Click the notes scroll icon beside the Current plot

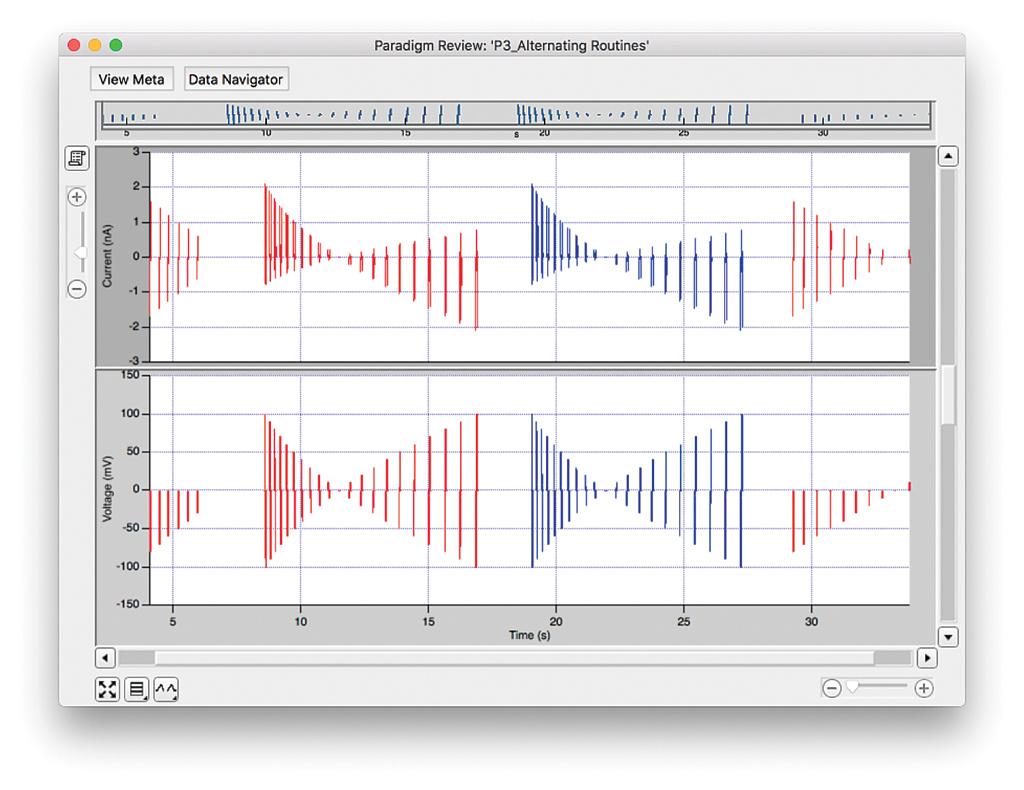(x=76, y=158)
